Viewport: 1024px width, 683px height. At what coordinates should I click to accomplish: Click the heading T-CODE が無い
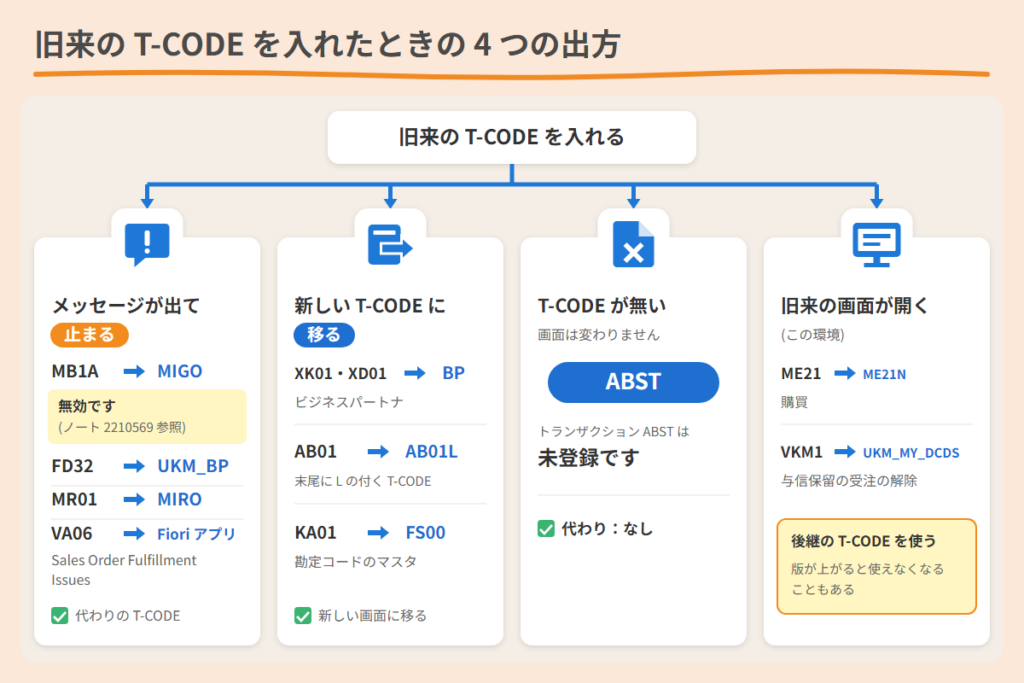tap(601, 306)
